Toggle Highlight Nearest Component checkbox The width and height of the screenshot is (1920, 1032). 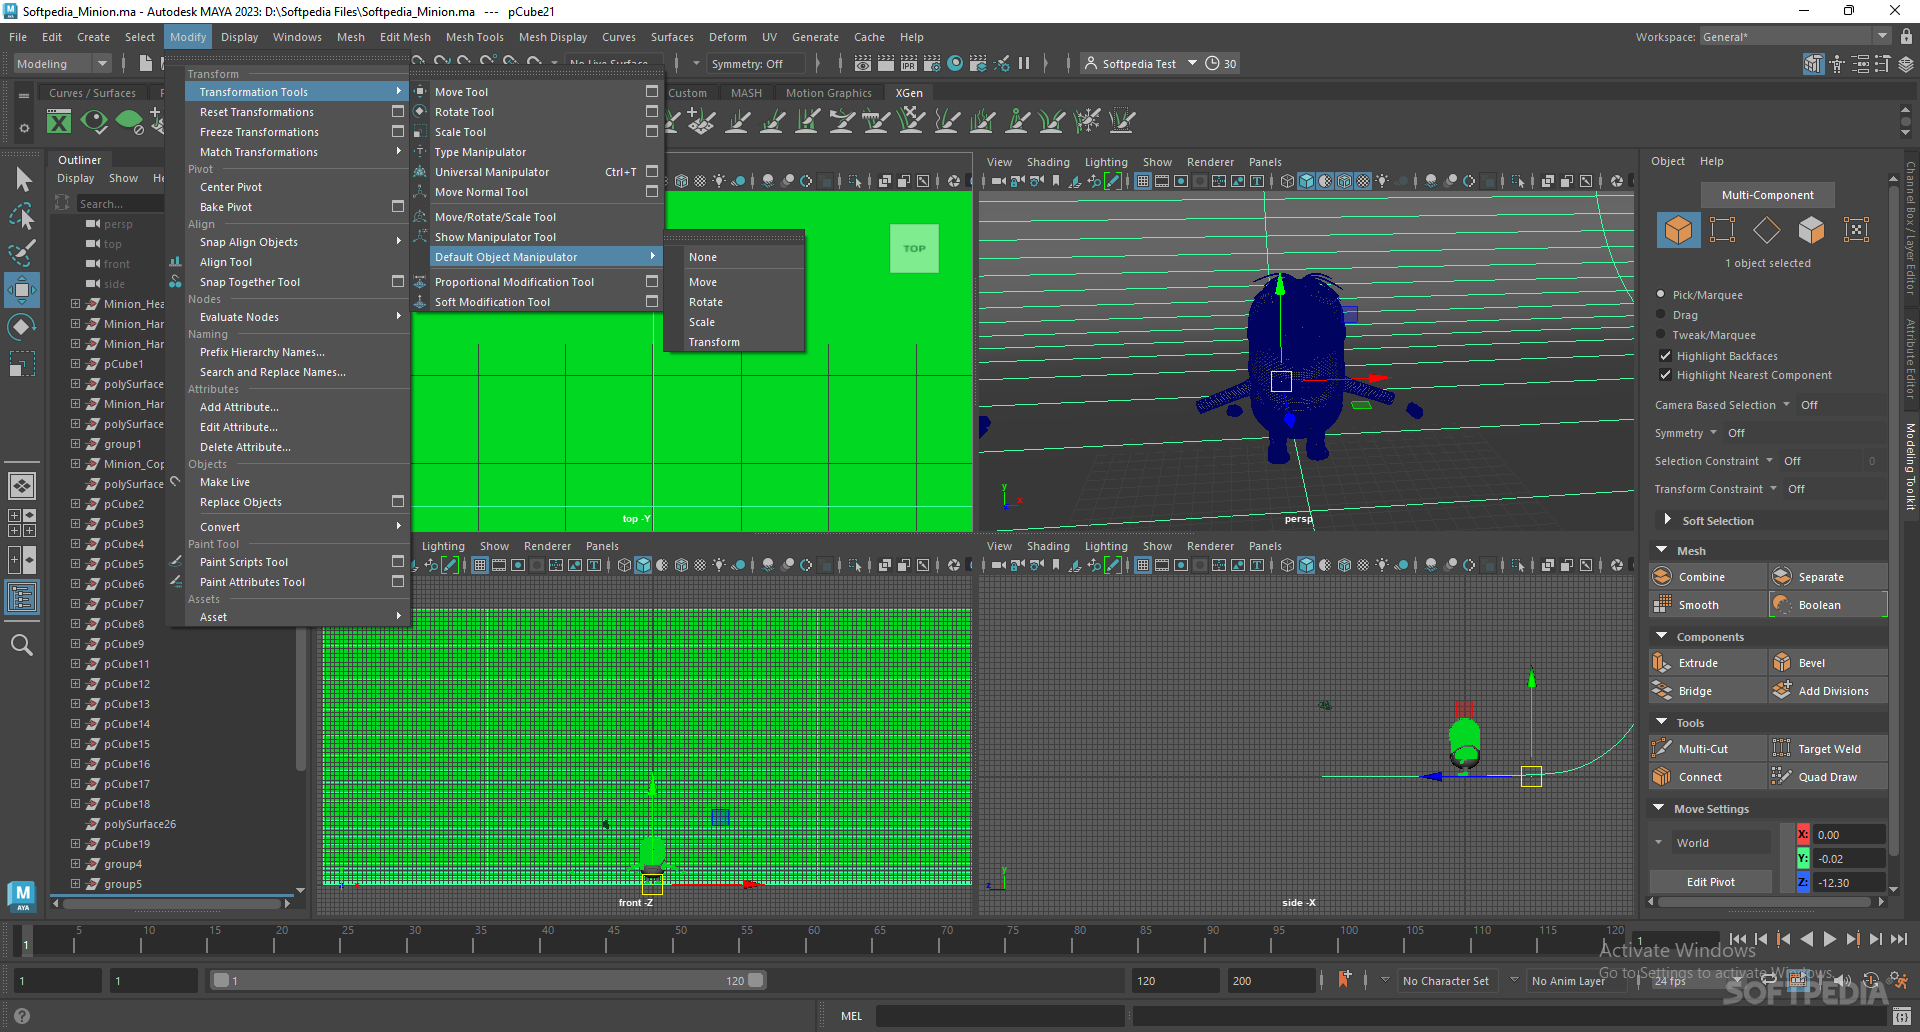pyautogui.click(x=1665, y=375)
